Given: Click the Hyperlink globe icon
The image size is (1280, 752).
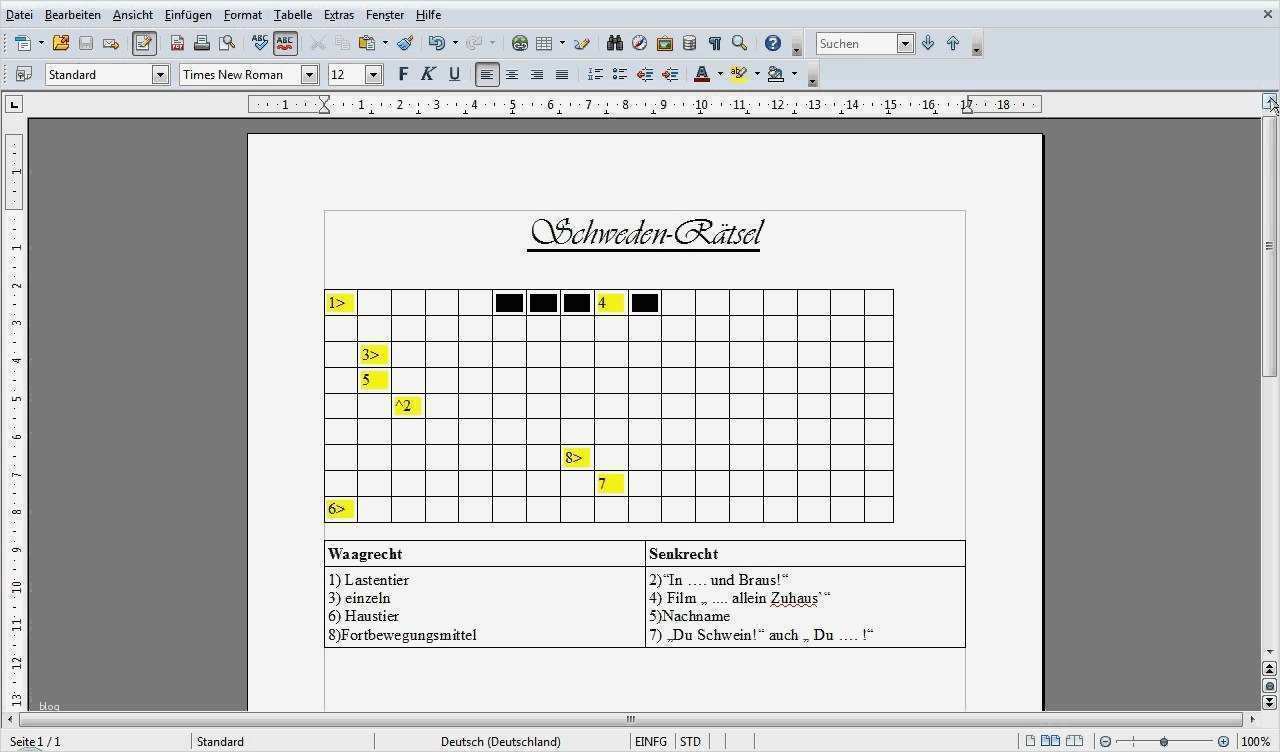Looking at the screenshot, I should tap(519, 43).
